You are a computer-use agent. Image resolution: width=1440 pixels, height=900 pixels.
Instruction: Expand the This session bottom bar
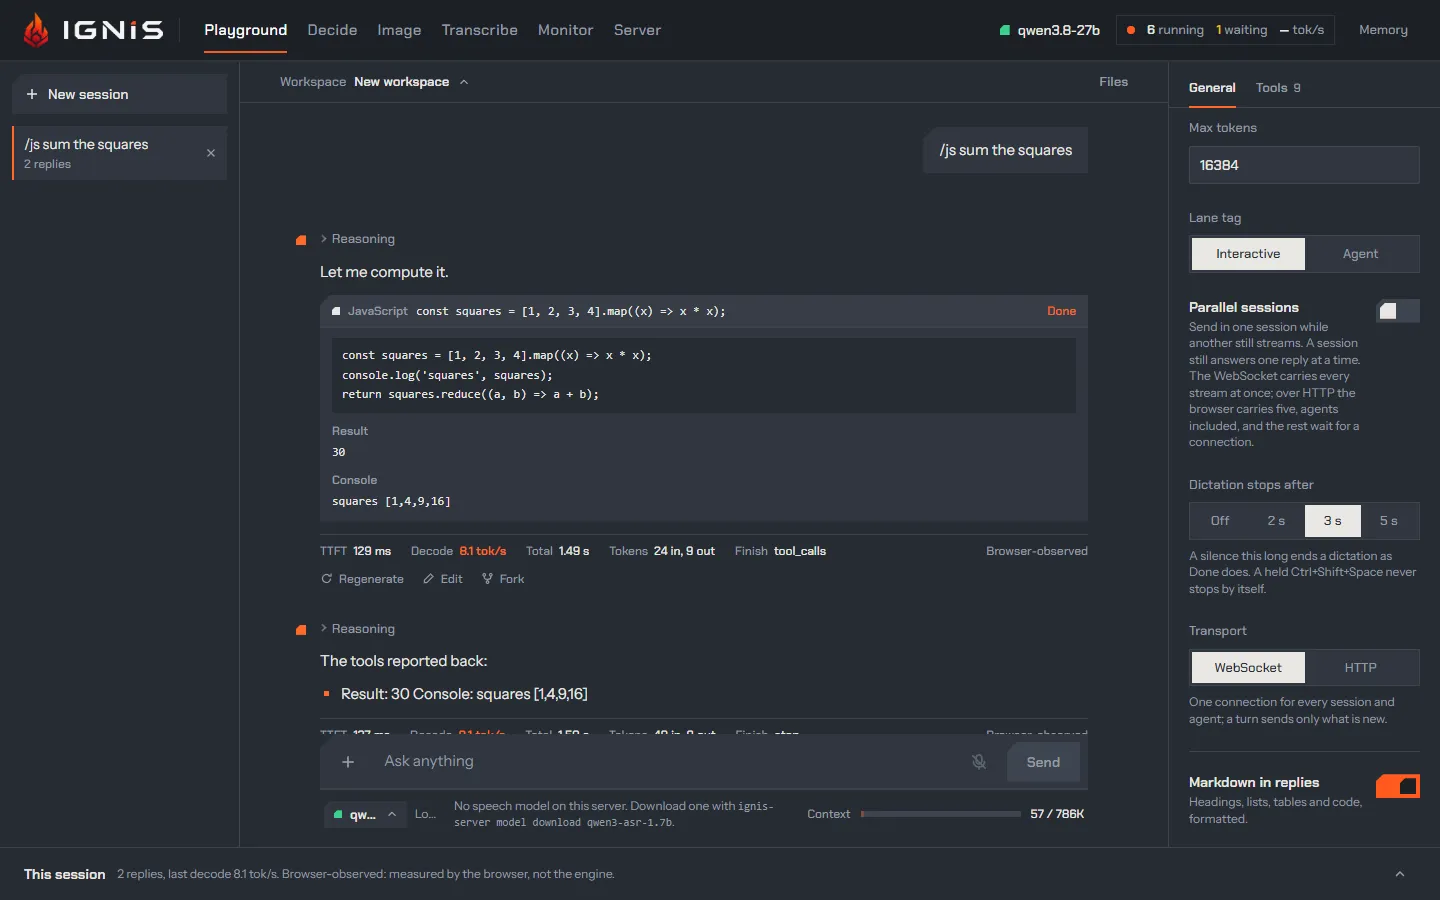(x=1400, y=874)
